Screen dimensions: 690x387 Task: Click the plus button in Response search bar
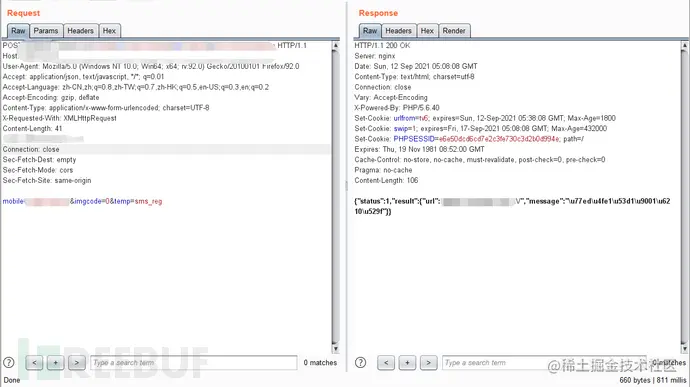407,363
